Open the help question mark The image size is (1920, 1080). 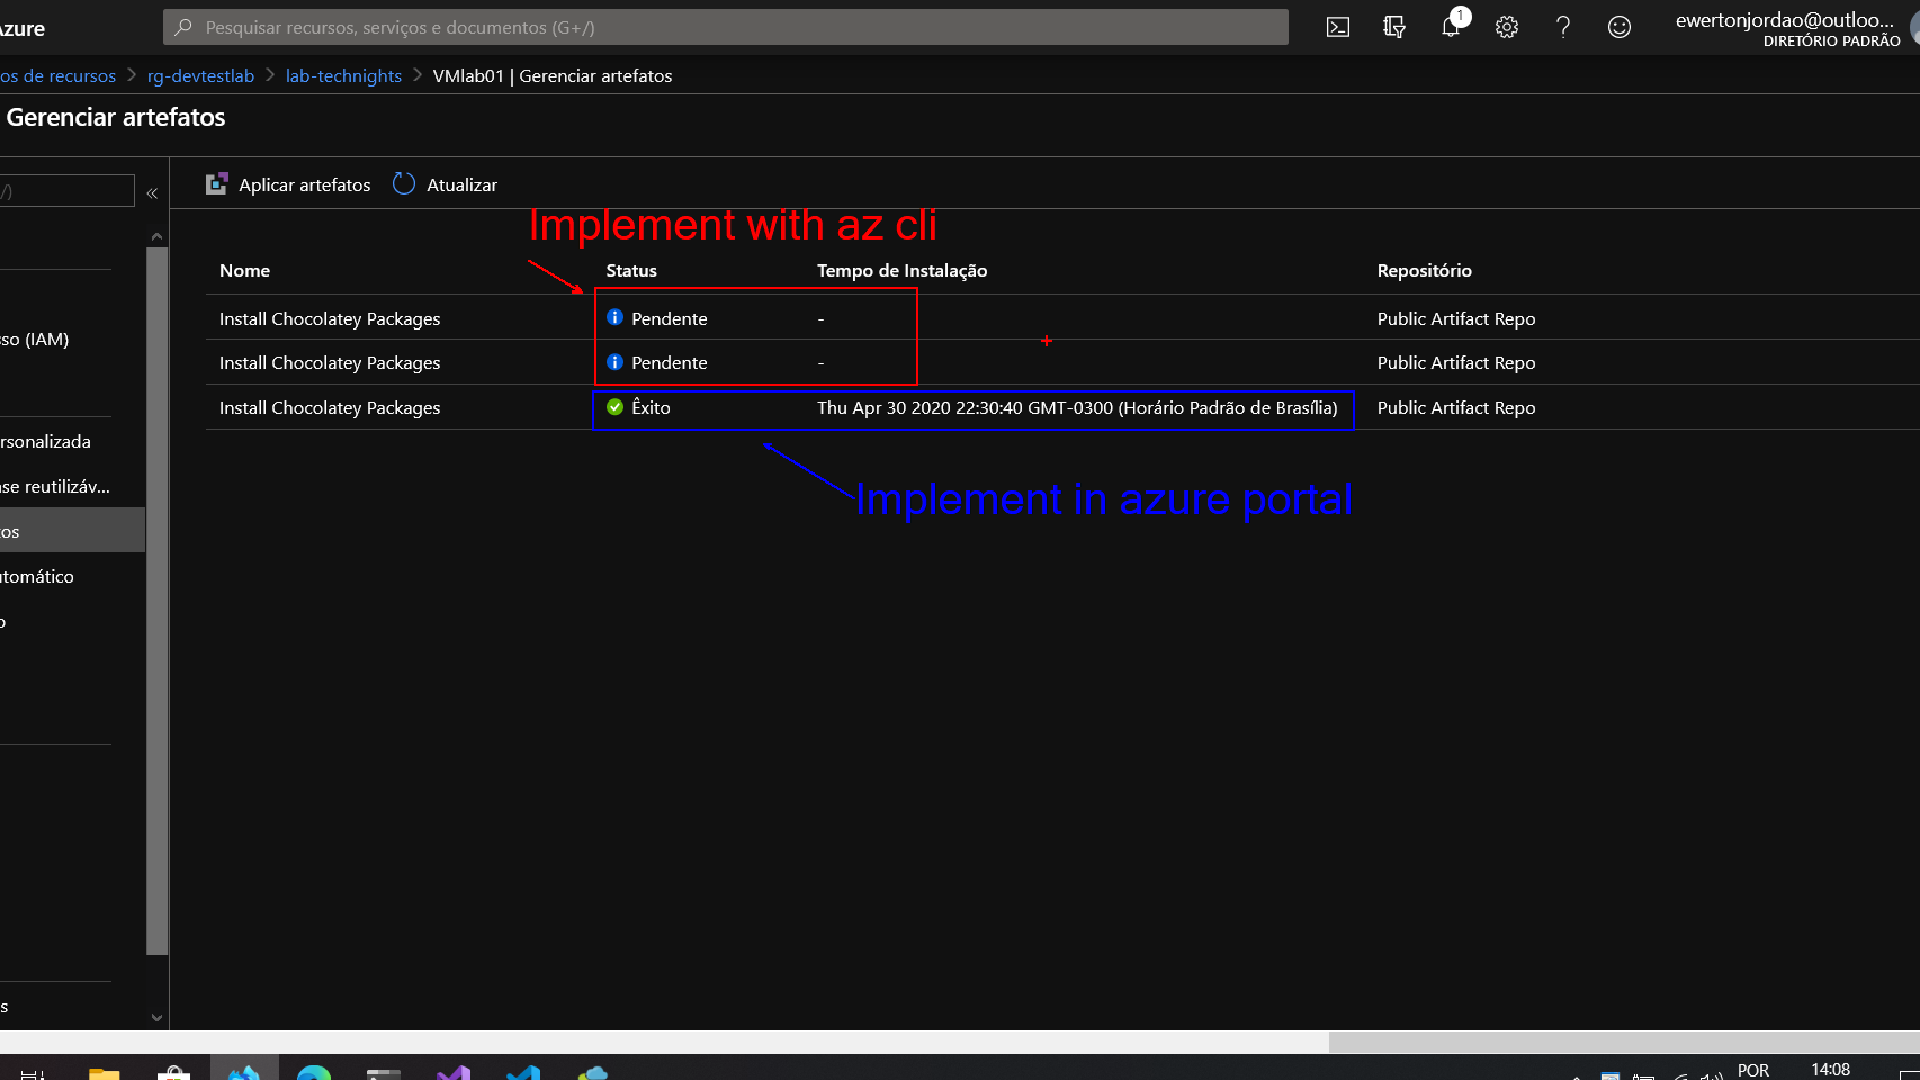click(x=1563, y=28)
